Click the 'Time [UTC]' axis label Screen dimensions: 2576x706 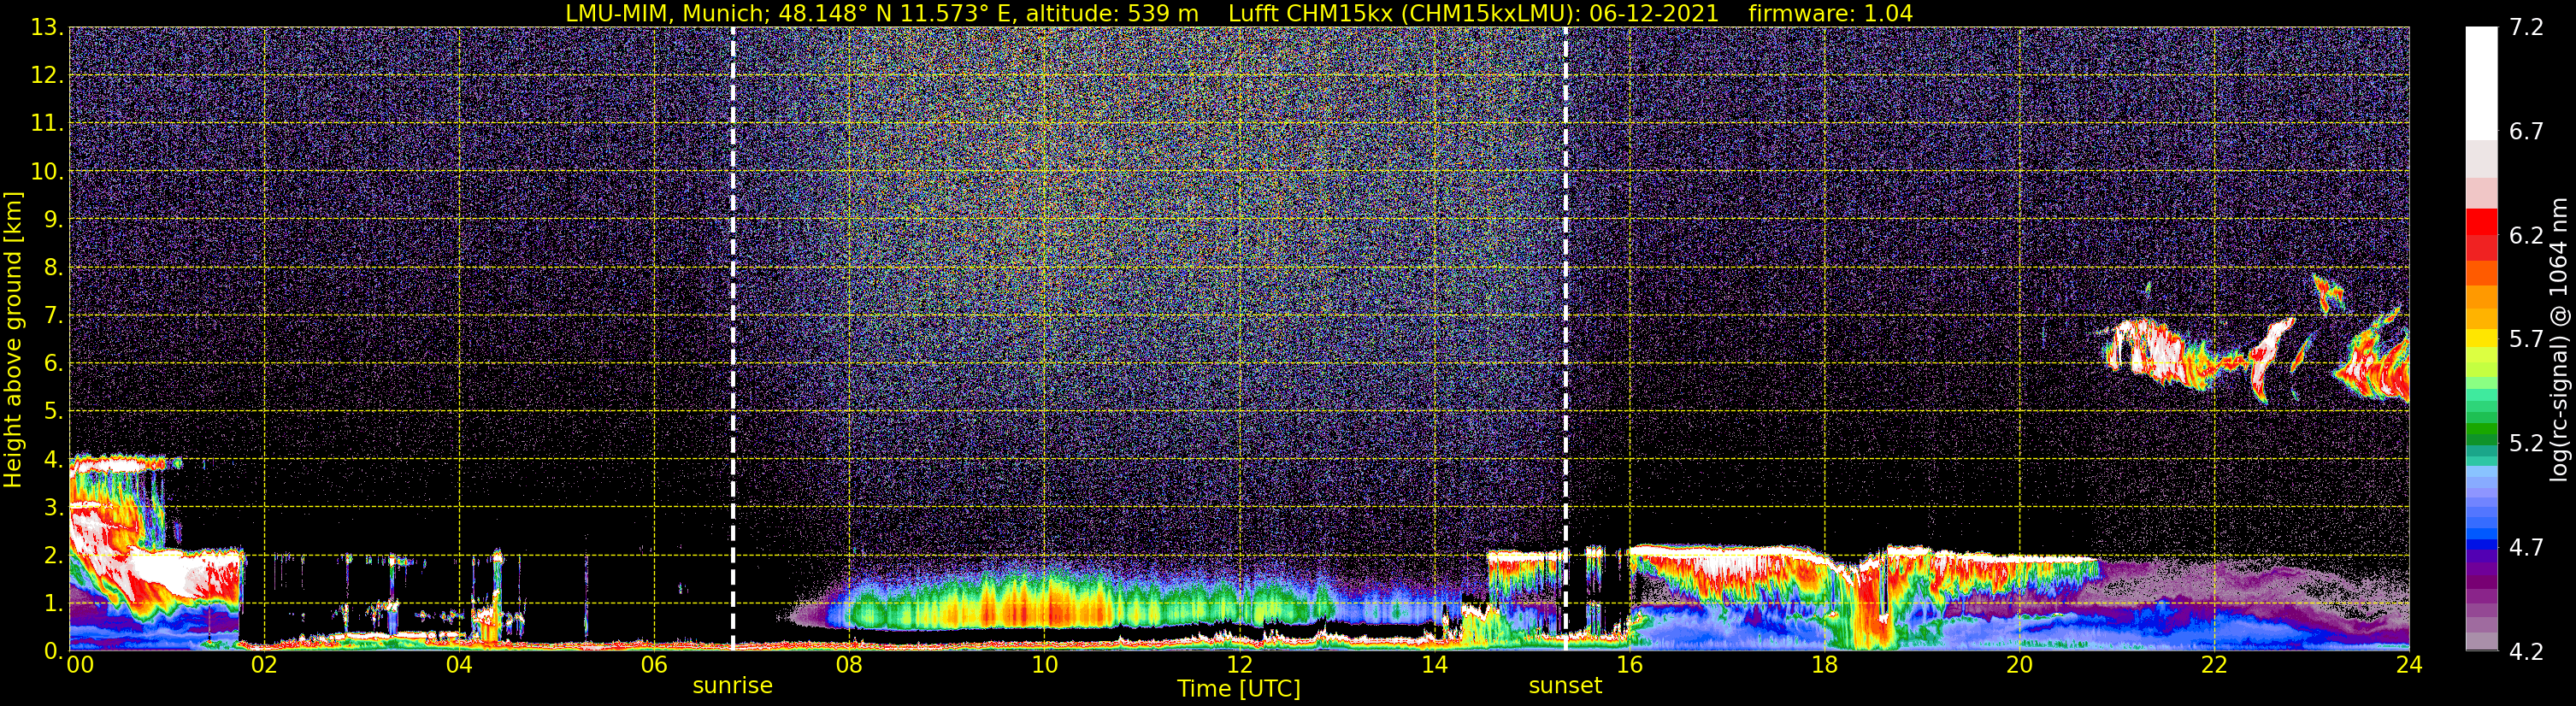tap(1239, 689)
